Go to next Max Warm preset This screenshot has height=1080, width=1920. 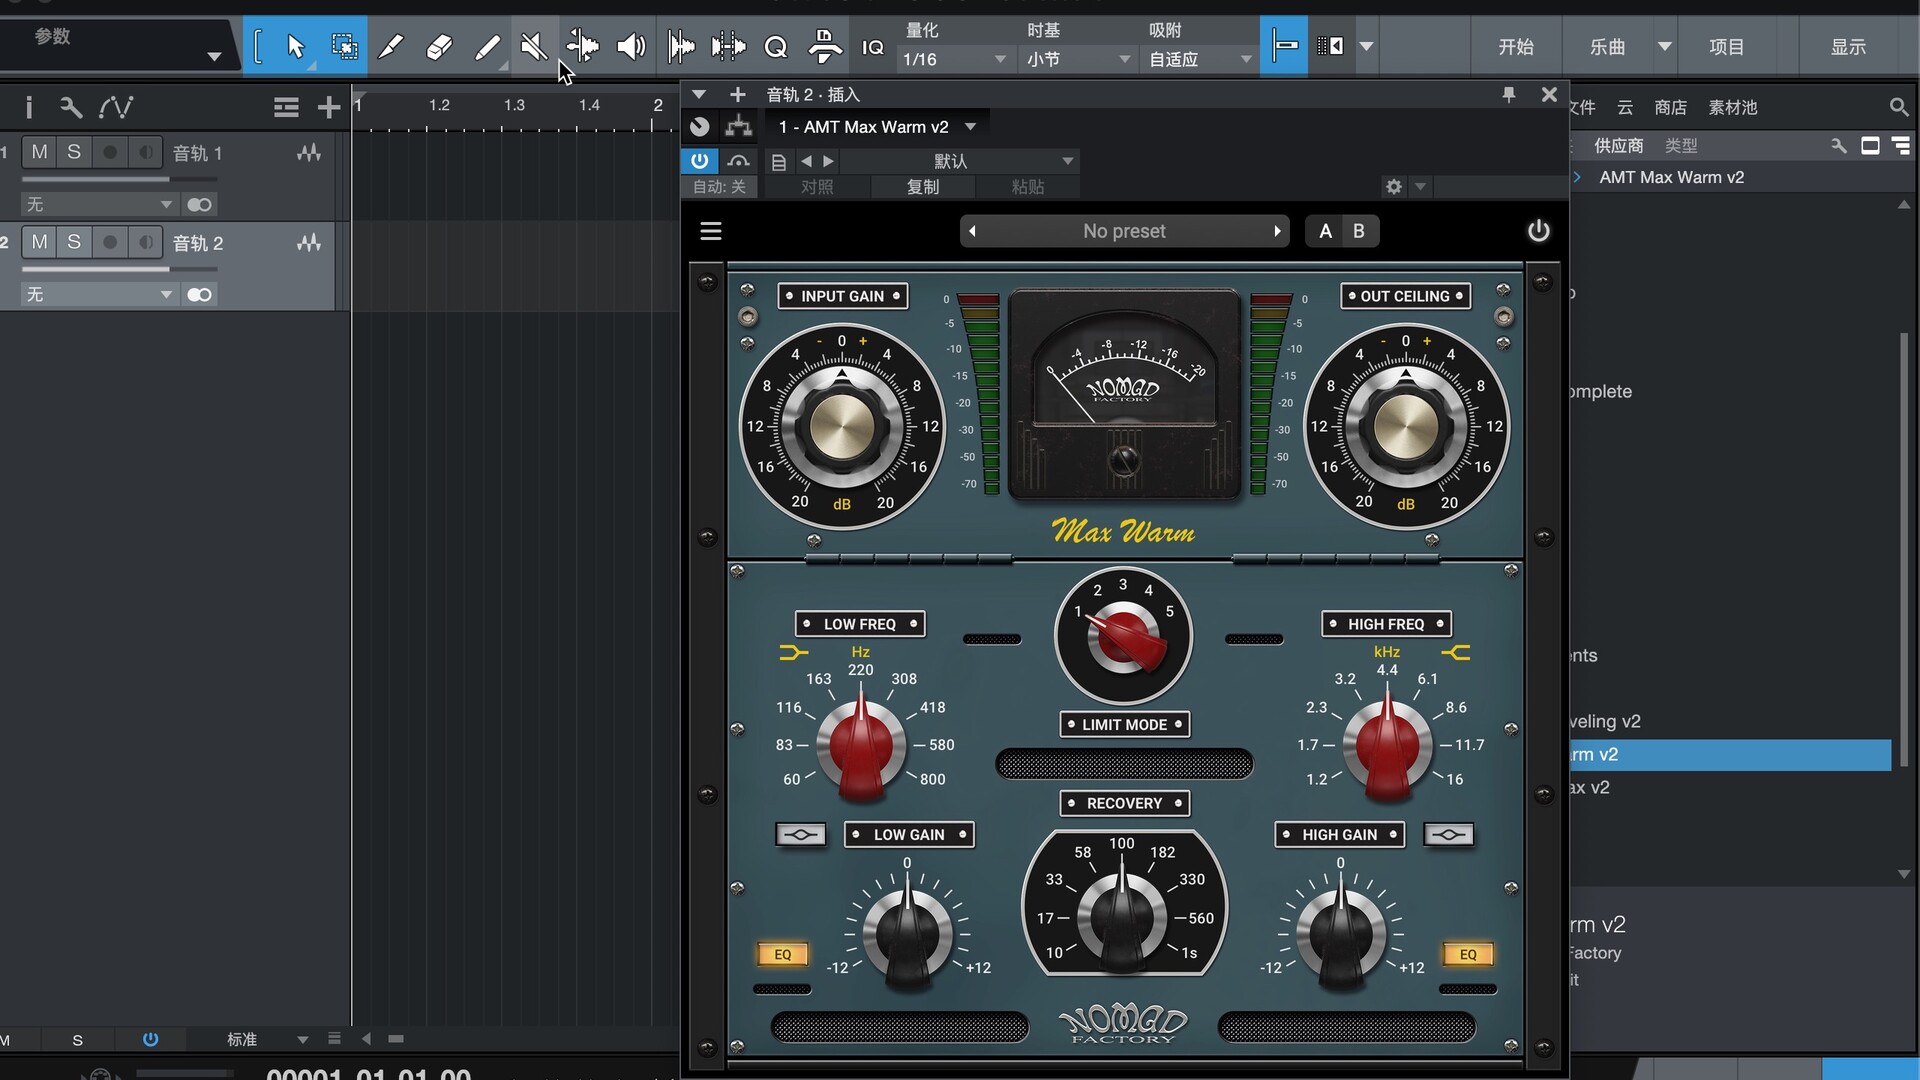click(x=1277, y=231)
